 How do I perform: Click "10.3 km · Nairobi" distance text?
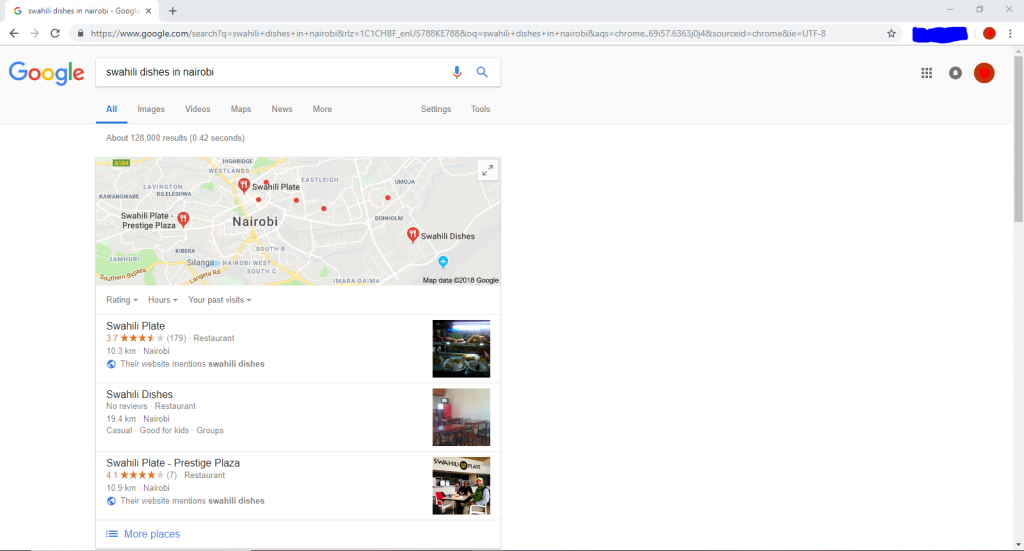click(x=138, y=351)
